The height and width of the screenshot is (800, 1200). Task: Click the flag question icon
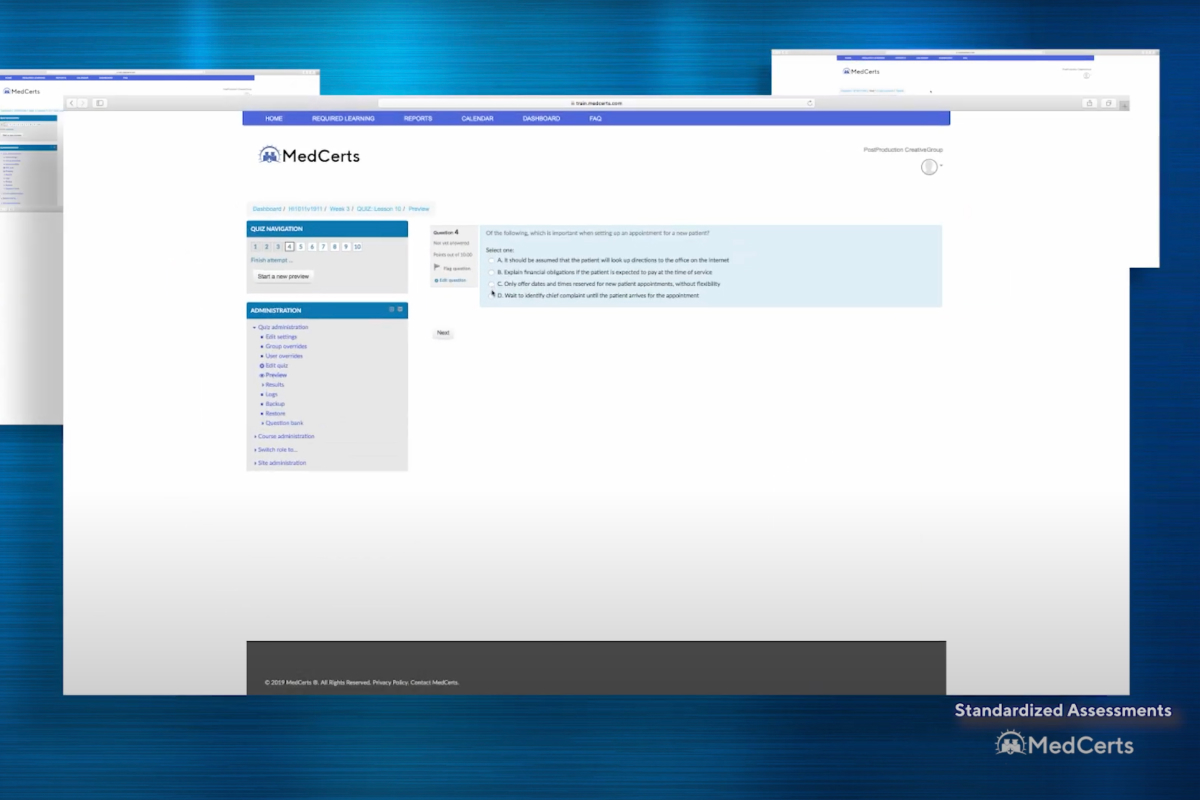pos(437,268)
